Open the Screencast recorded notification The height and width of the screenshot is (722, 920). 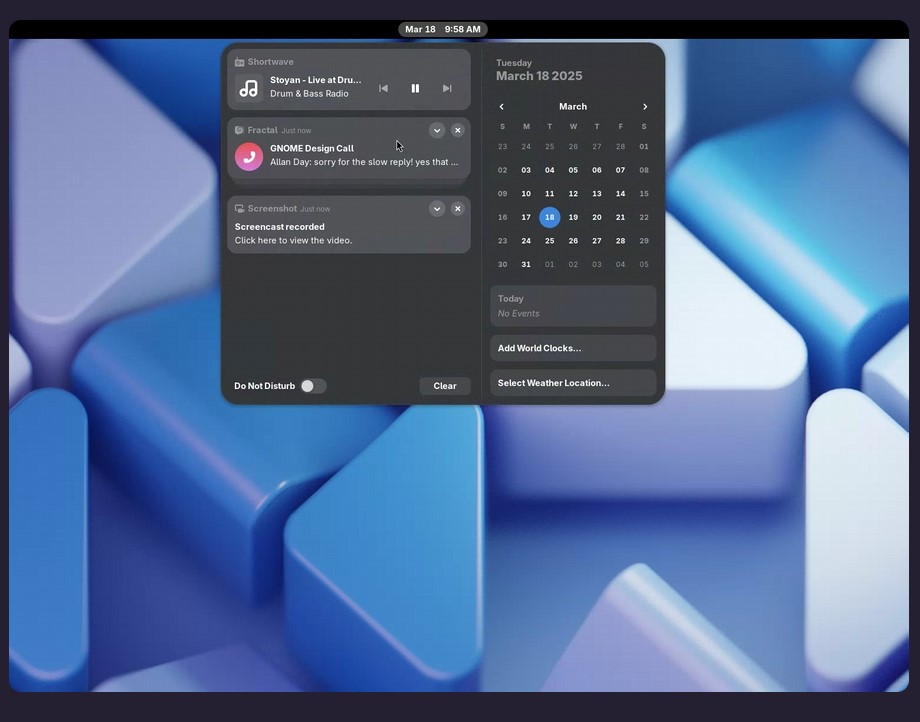tap(330, 234)
